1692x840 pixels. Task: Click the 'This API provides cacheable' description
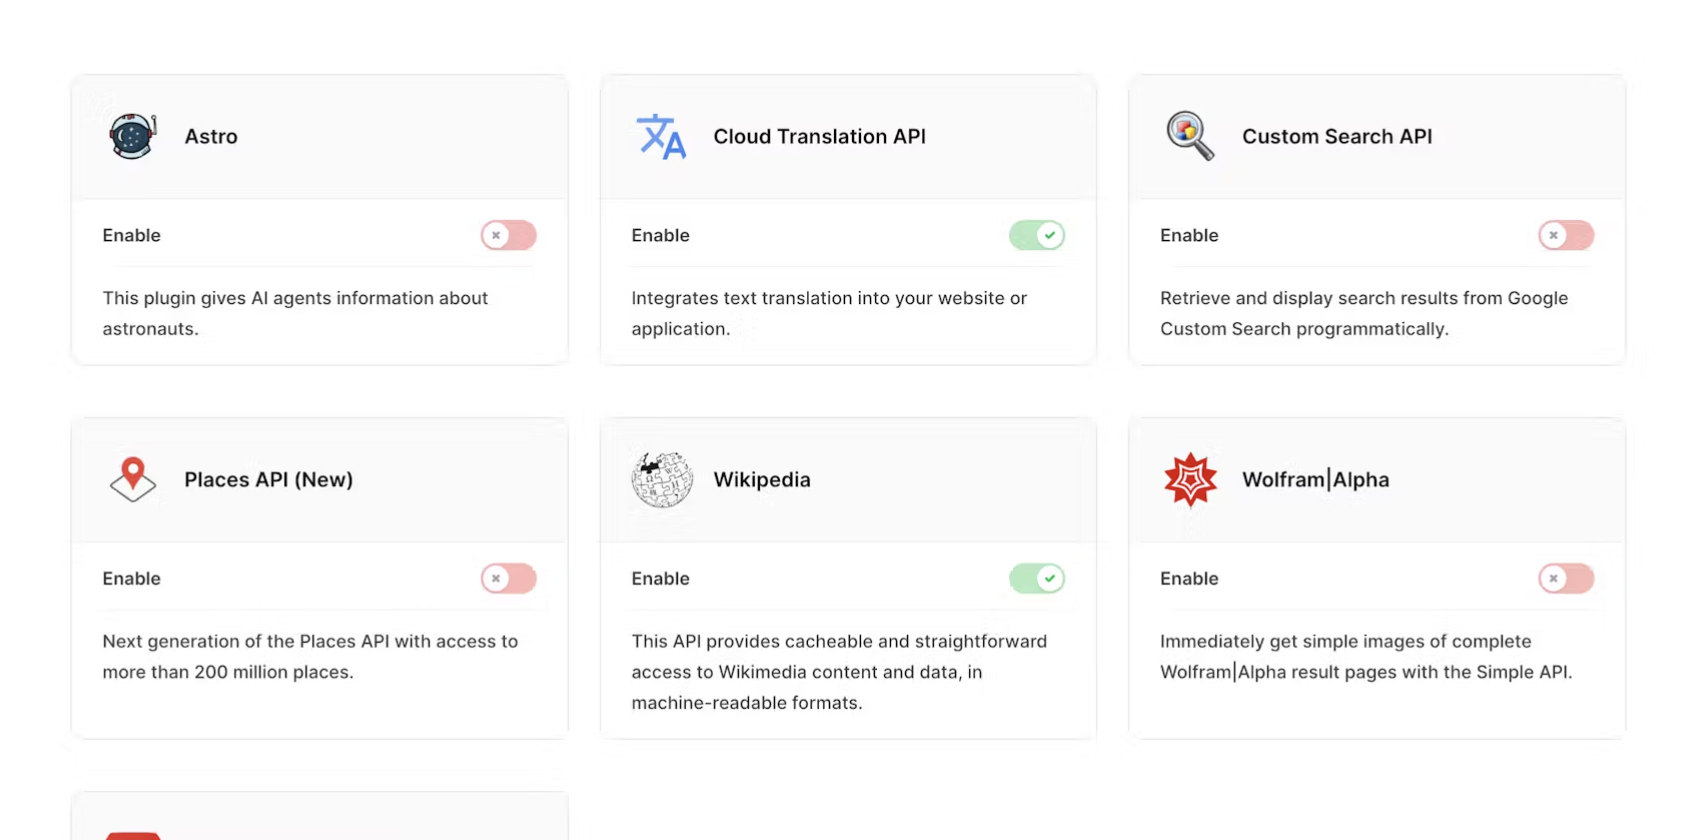(x=839, y=672)
